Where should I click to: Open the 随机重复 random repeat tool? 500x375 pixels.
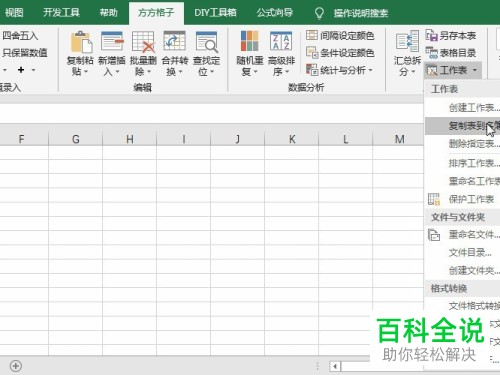pyautogui.click(x=250, y=53)
